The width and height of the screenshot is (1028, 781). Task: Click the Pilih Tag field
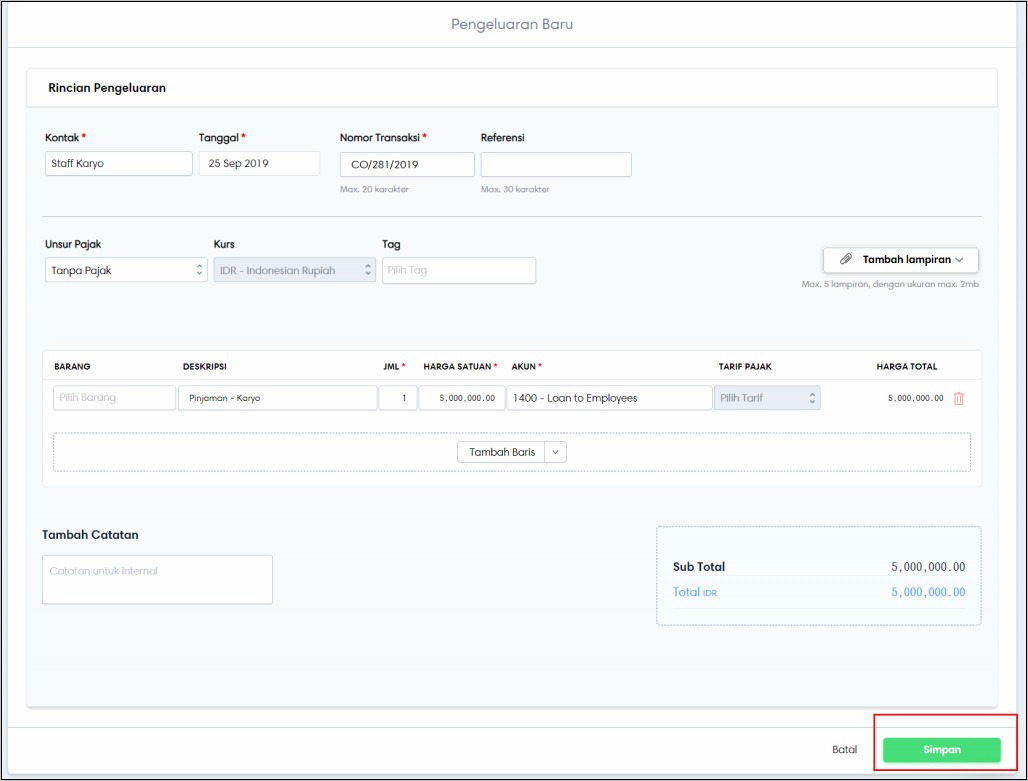coord(459,270)
